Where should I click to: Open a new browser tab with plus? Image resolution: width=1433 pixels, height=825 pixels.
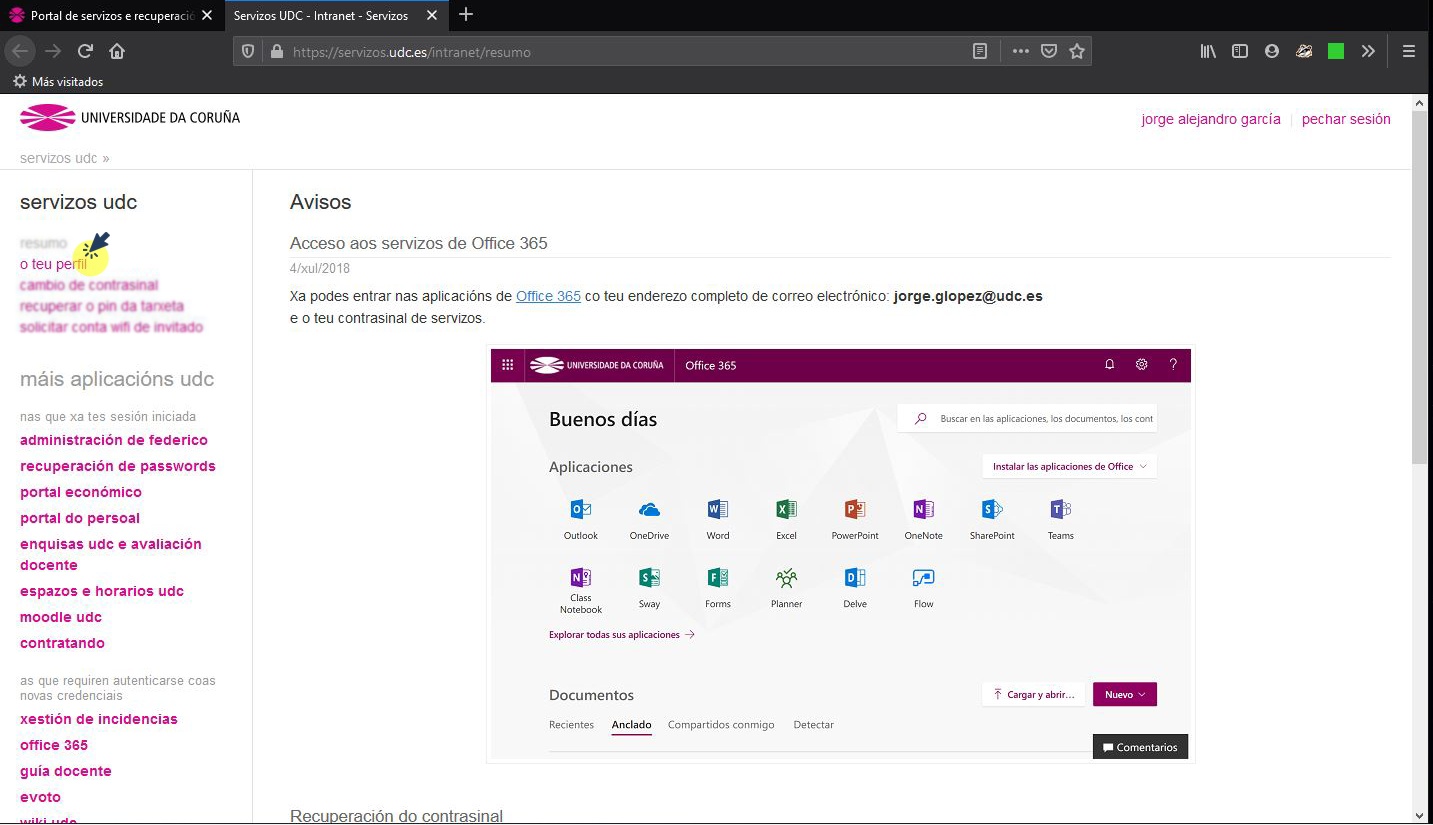[x=466, y=15]
